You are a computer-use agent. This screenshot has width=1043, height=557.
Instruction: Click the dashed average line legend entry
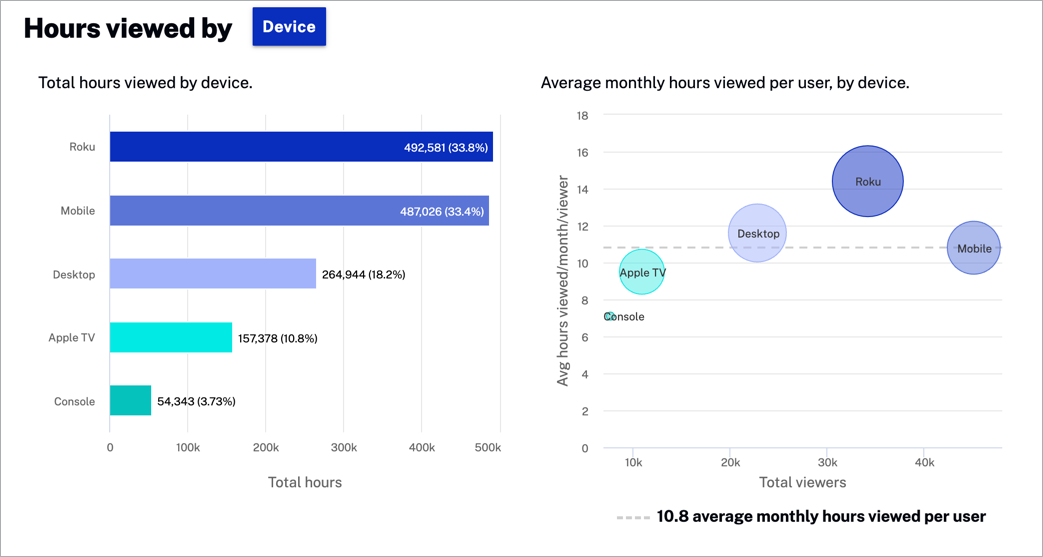click(x=801, y=517)
